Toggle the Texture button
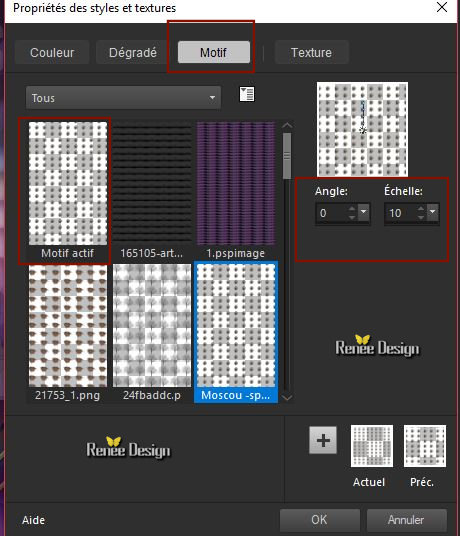The image size is (460, 536). point(311,52)
